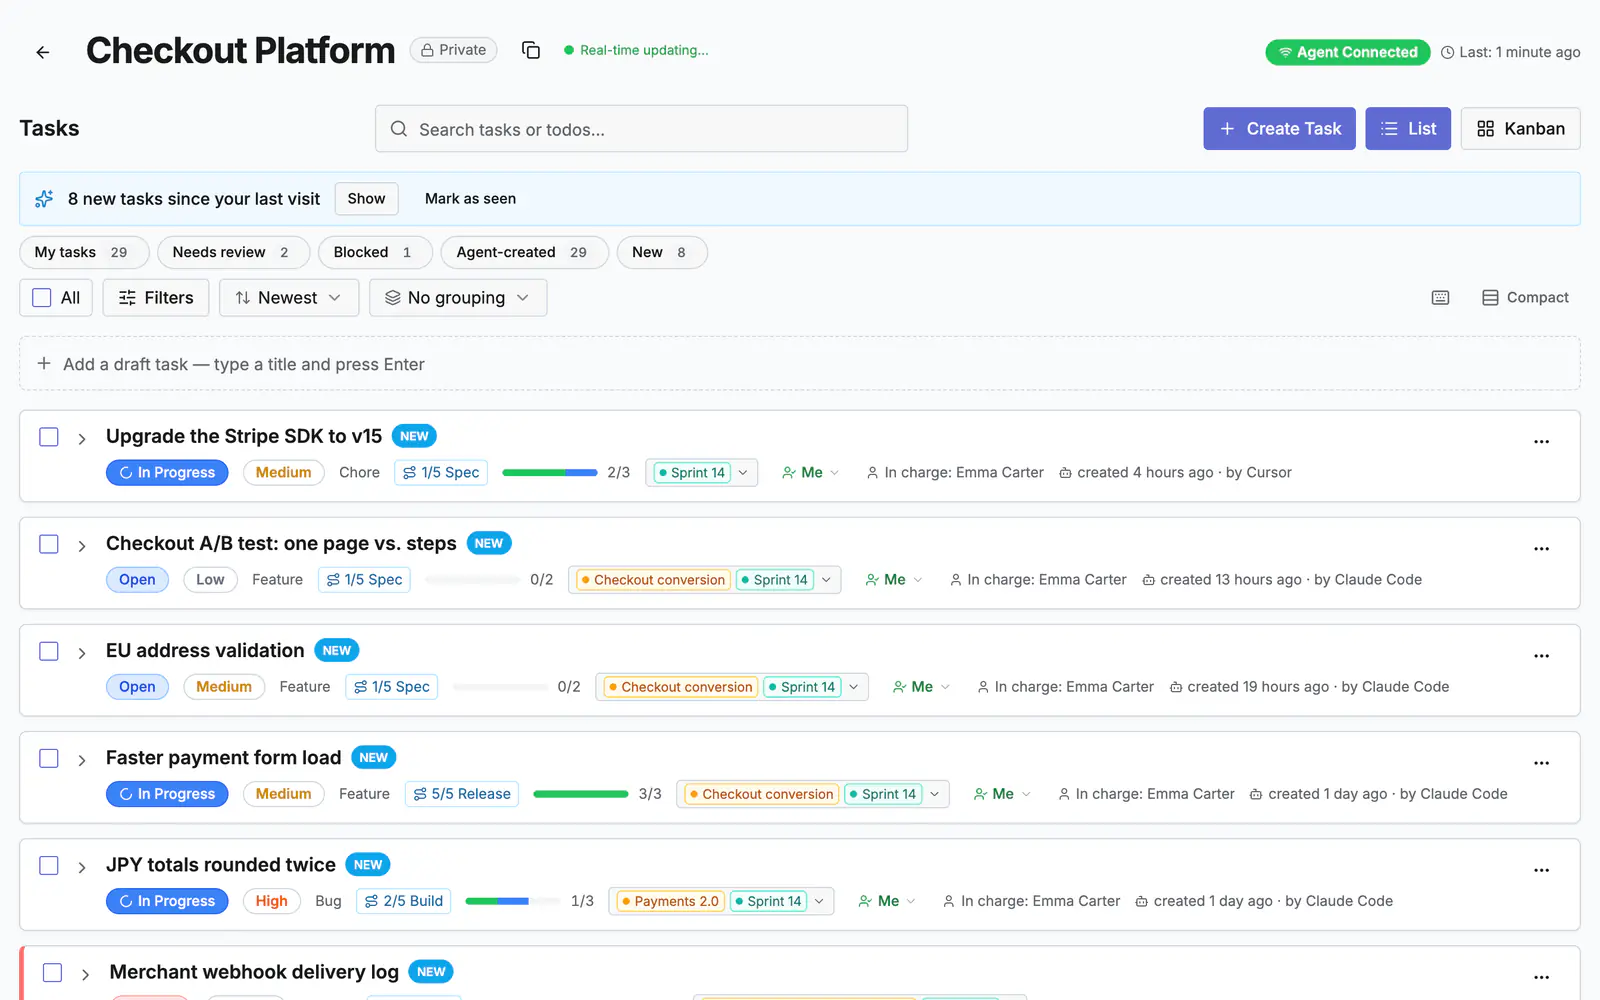Click Checkout conversion tag on EU address validation

pos(680,687)
